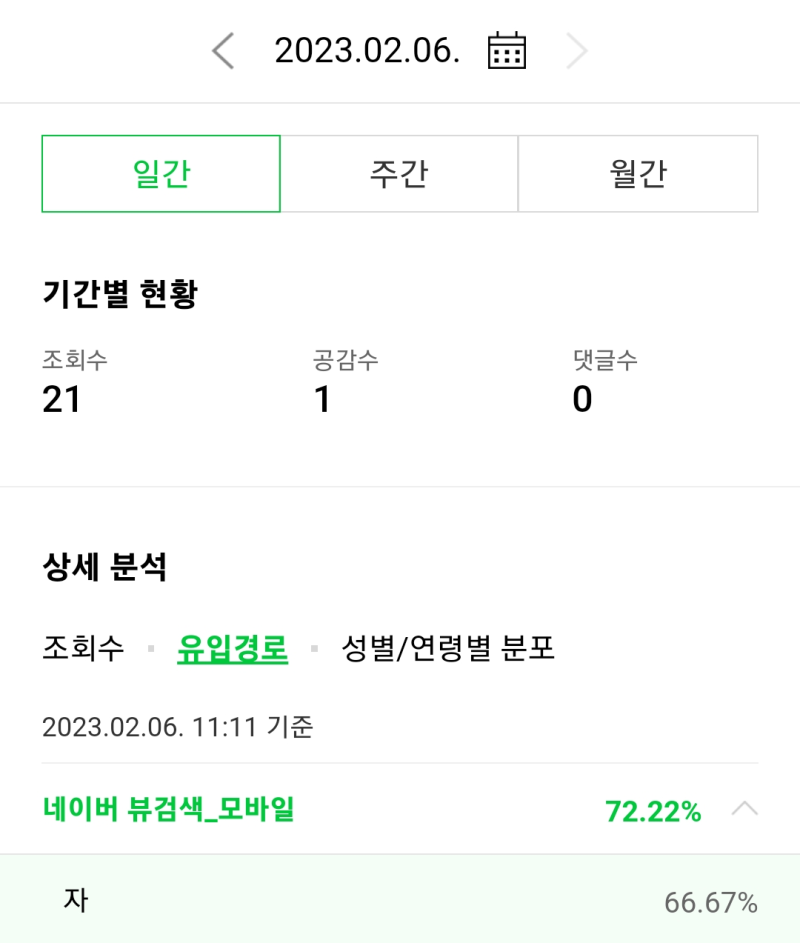This screenshot has height=943, width=800.
Task: Tap the 네이버 뷰검색_모바일 referrer label
Action: (168, 809)
